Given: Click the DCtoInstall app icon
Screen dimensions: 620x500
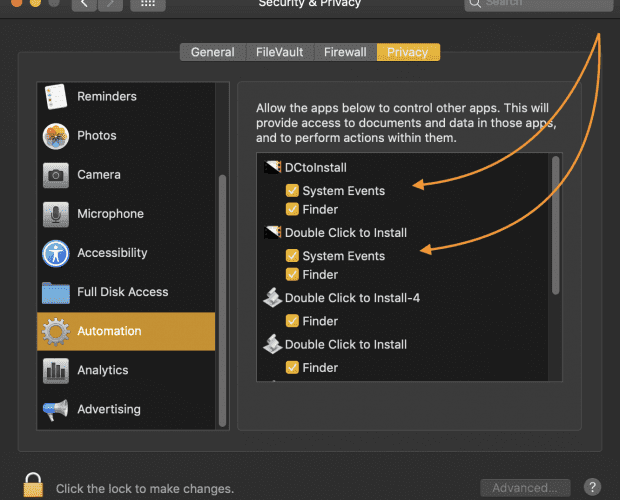Looking at the screenshot, I should pyautogui.click(x=273, y=167).
